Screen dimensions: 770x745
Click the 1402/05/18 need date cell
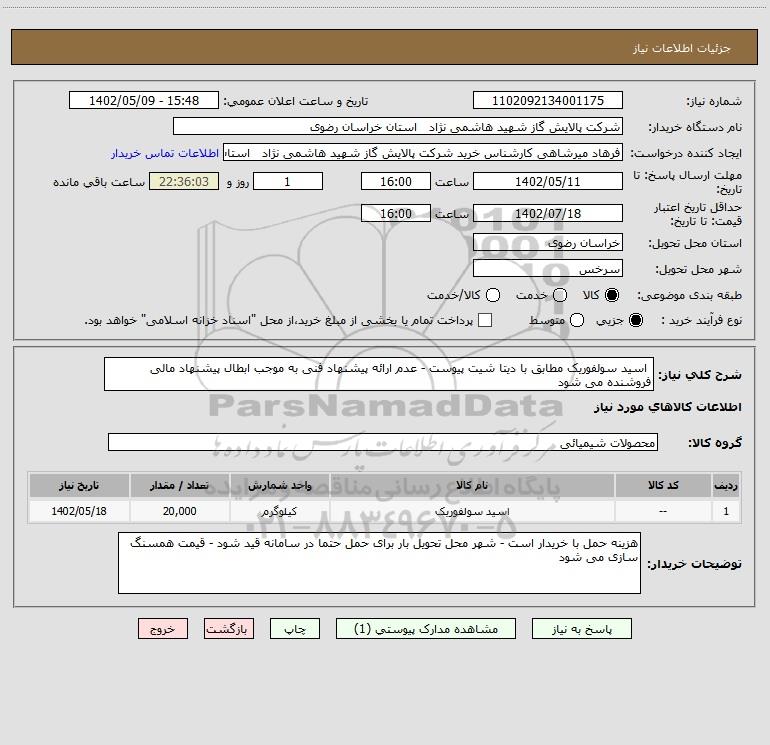79,511
